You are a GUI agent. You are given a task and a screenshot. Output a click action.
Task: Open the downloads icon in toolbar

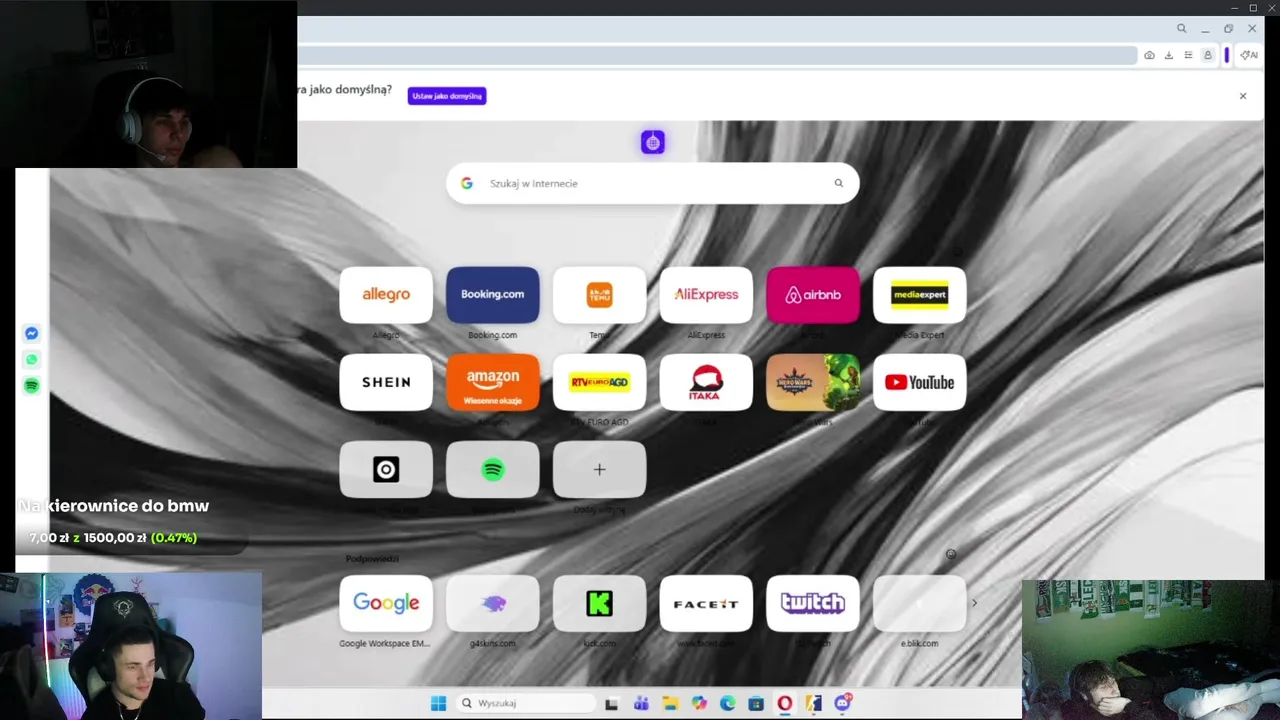(x=1168, y=55)
